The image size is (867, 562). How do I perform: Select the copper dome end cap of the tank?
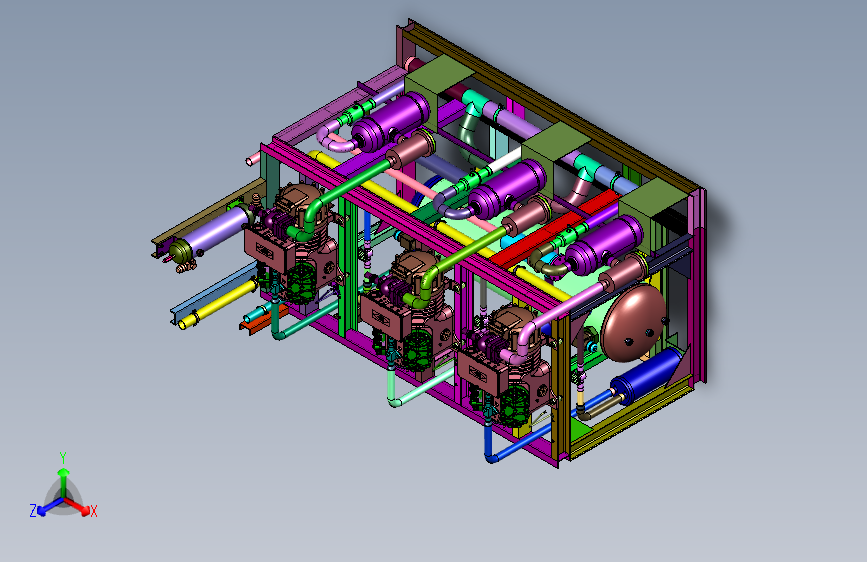(x=634, y=324)
